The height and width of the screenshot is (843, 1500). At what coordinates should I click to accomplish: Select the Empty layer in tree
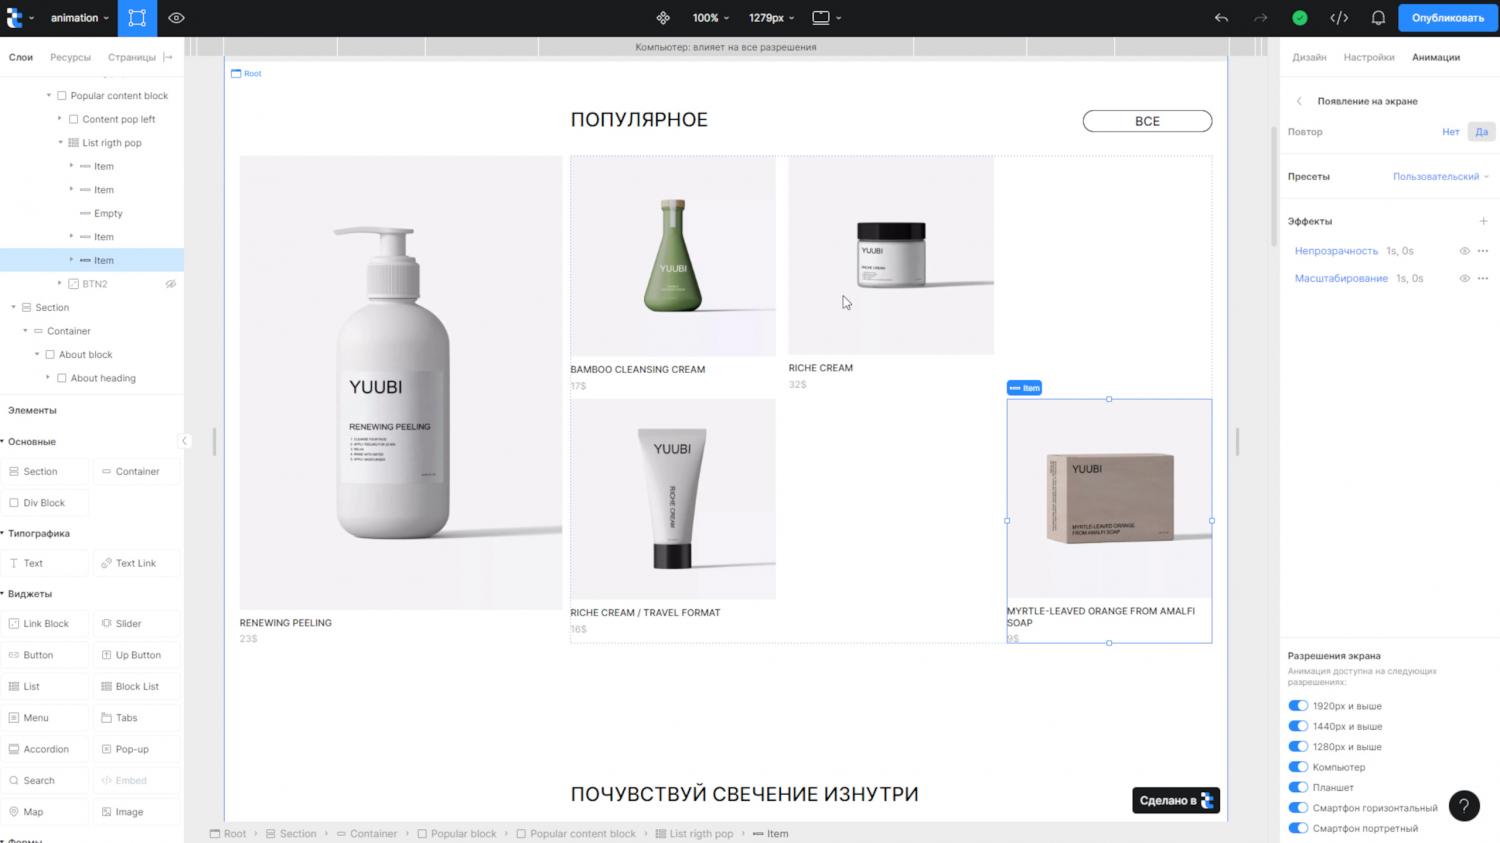[108, 213]
